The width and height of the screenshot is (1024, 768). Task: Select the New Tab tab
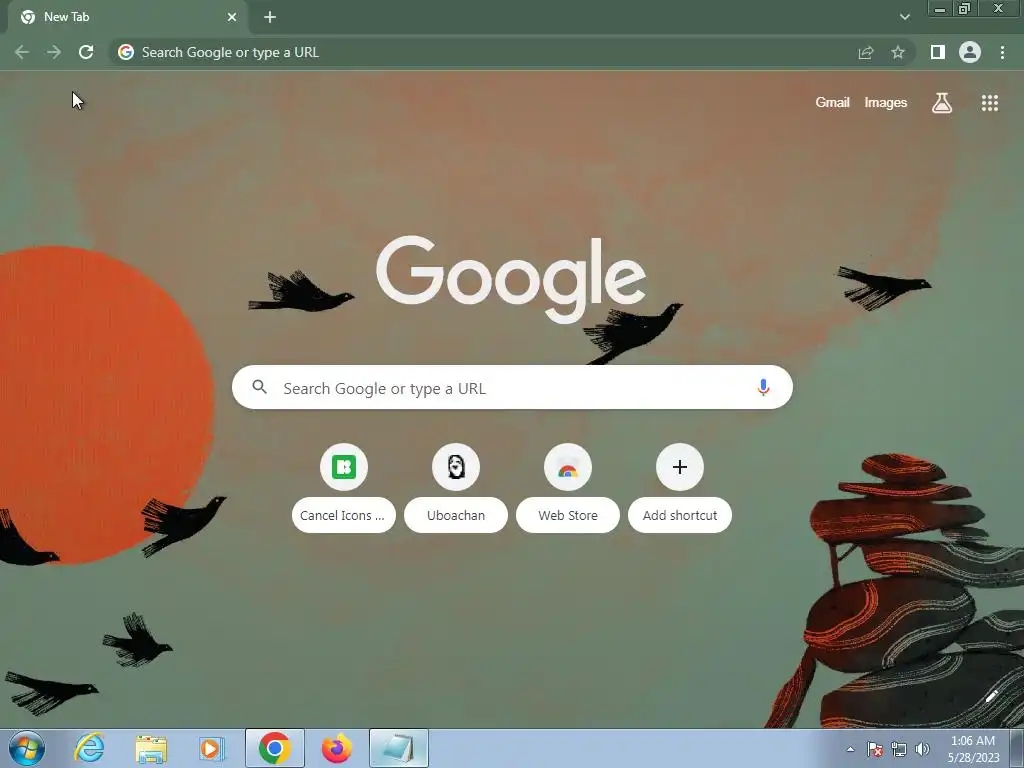127,17
